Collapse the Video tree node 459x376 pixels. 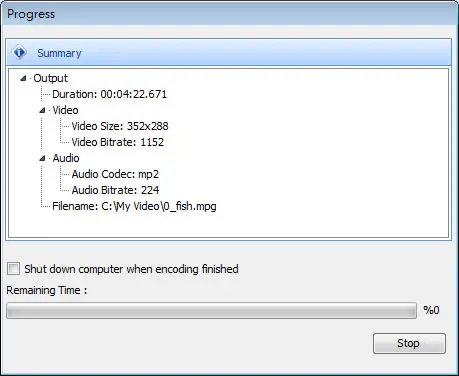coord(42,110)
